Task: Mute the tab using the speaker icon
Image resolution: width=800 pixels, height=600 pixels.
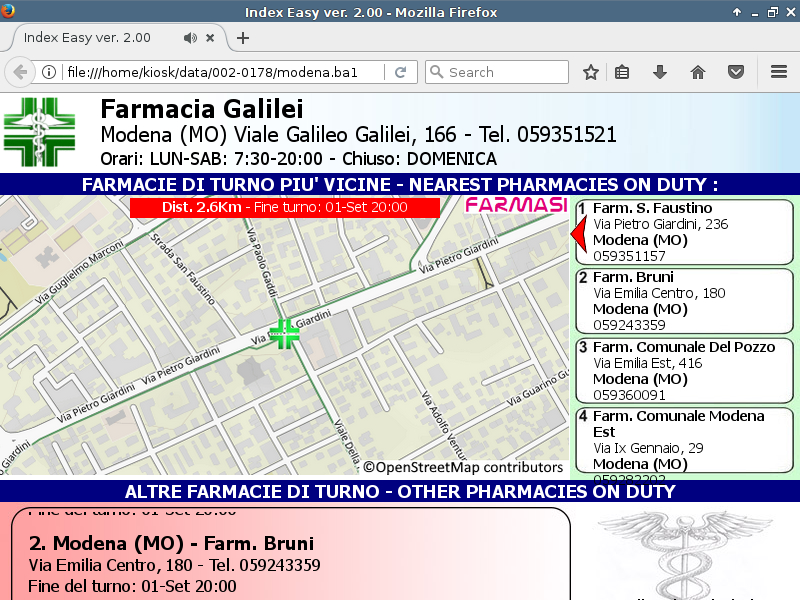Action: tap(190, 38)
